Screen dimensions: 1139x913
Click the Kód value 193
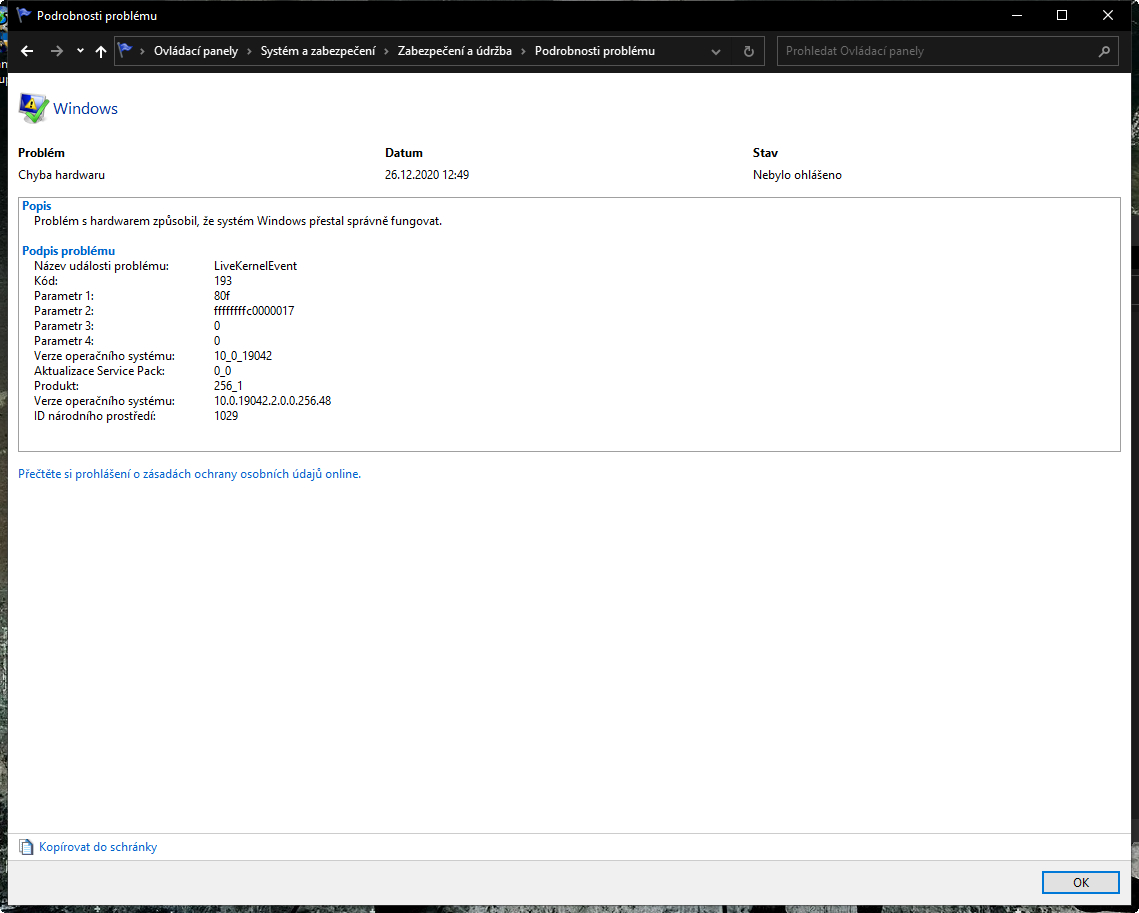pos(223,281)
